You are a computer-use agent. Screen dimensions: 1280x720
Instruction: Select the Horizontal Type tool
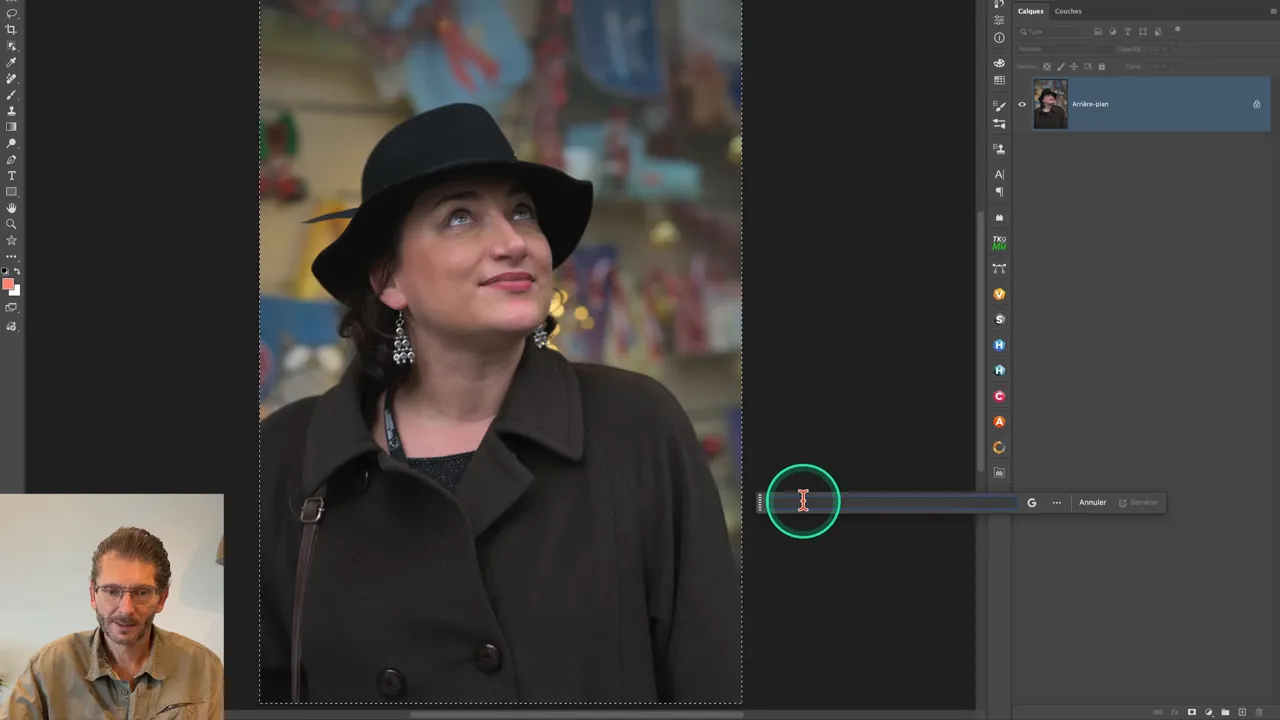click(12, 175)
